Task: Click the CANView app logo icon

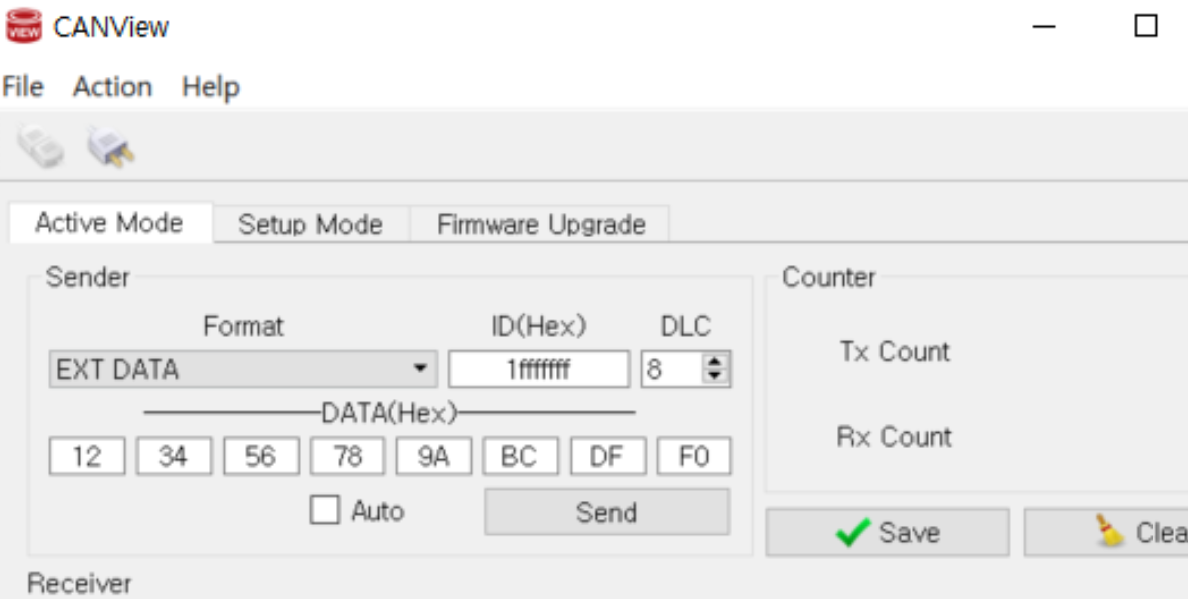Action: [x=23, y=27]
